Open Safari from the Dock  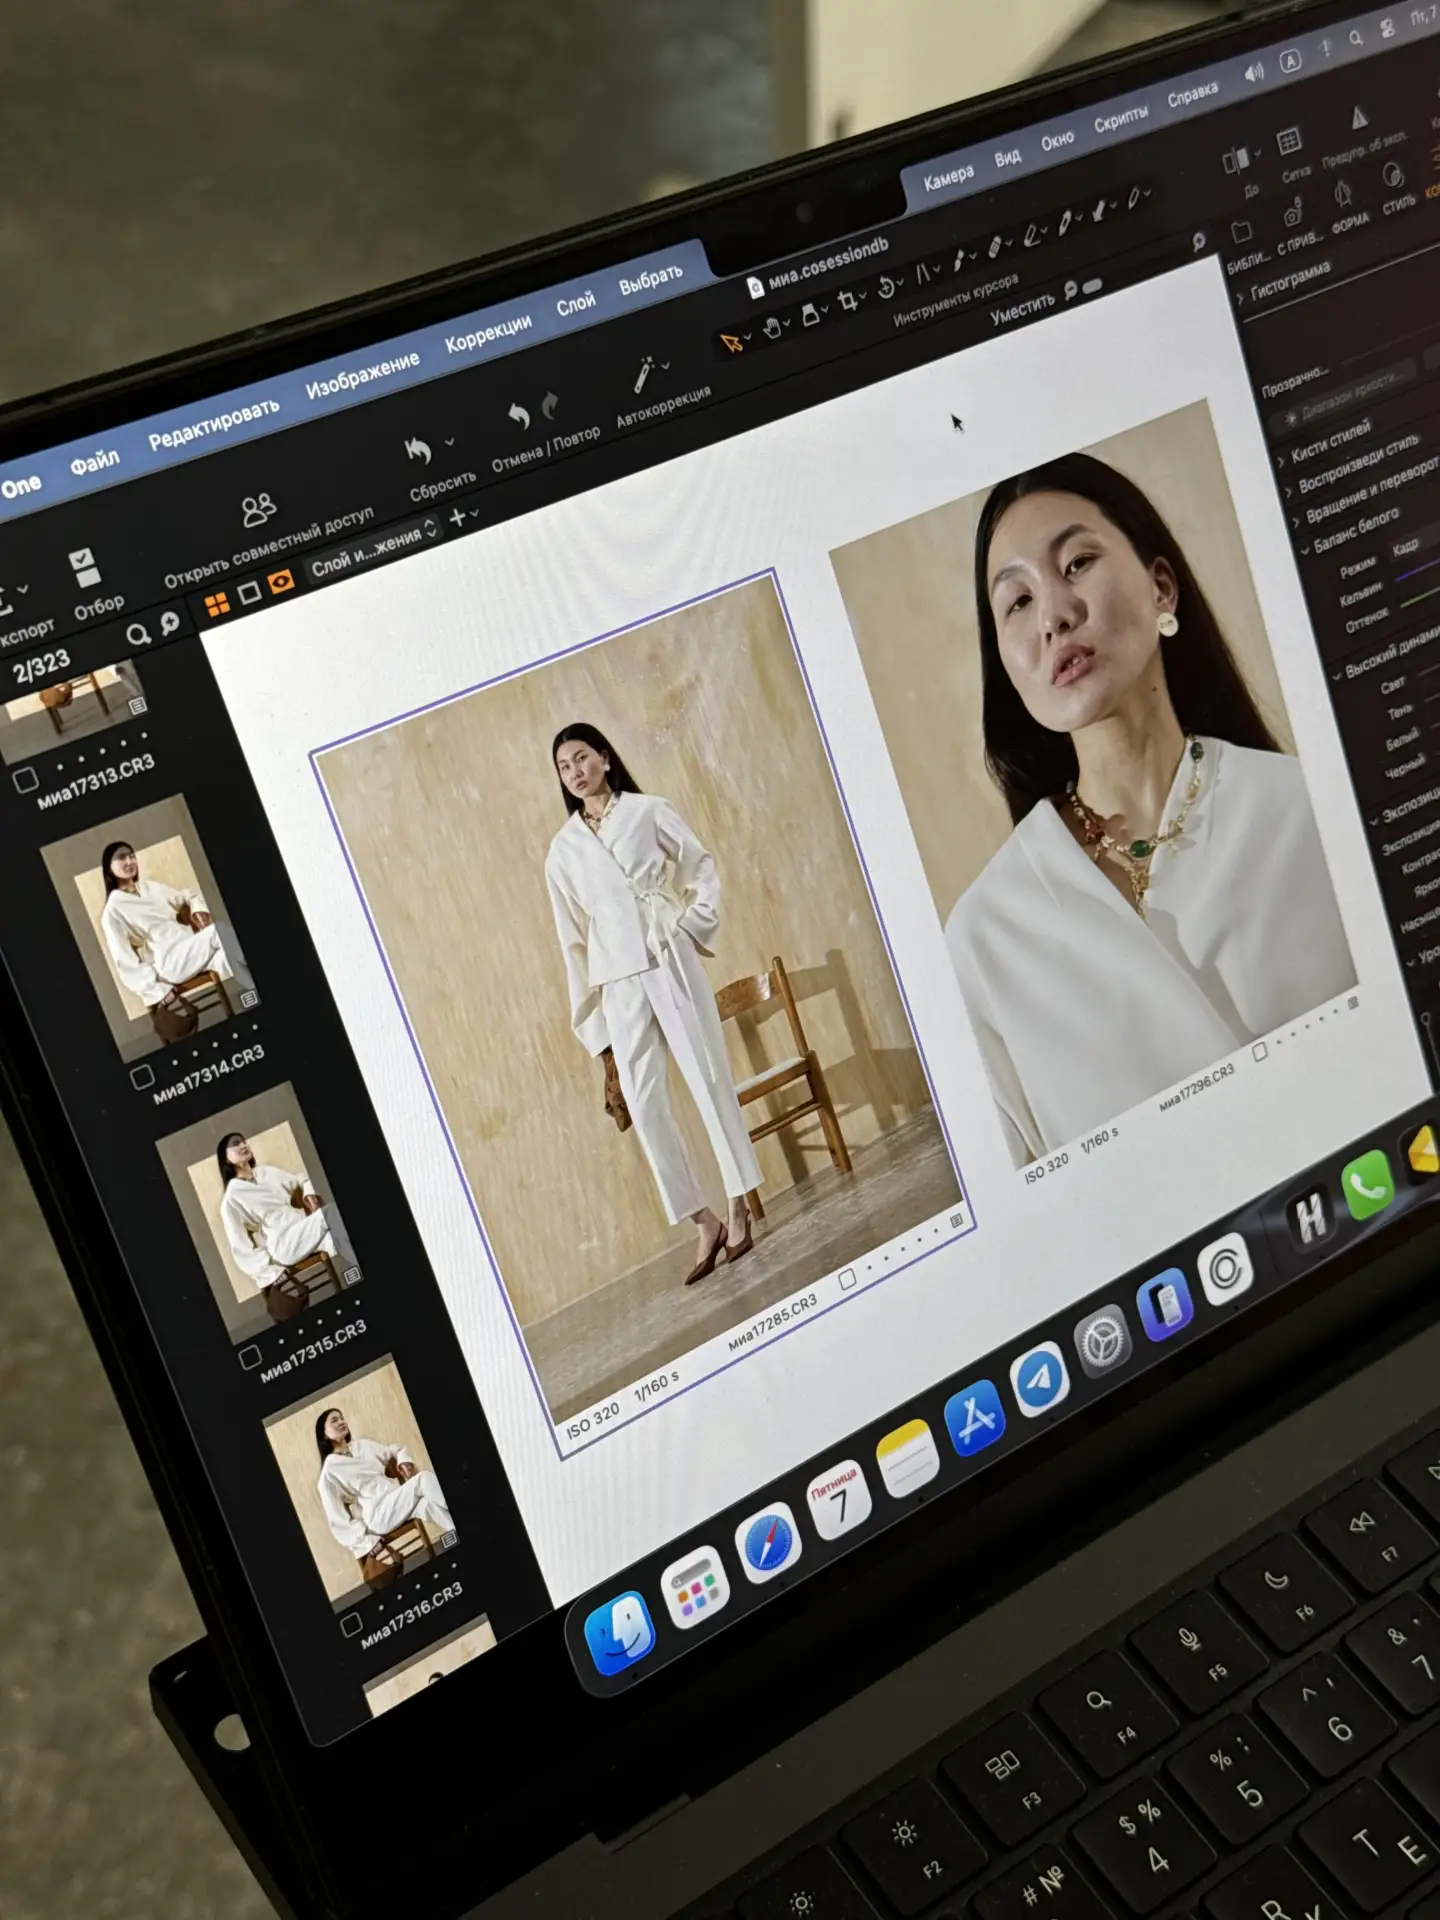pyautogui.click(x=767, y=1544)
